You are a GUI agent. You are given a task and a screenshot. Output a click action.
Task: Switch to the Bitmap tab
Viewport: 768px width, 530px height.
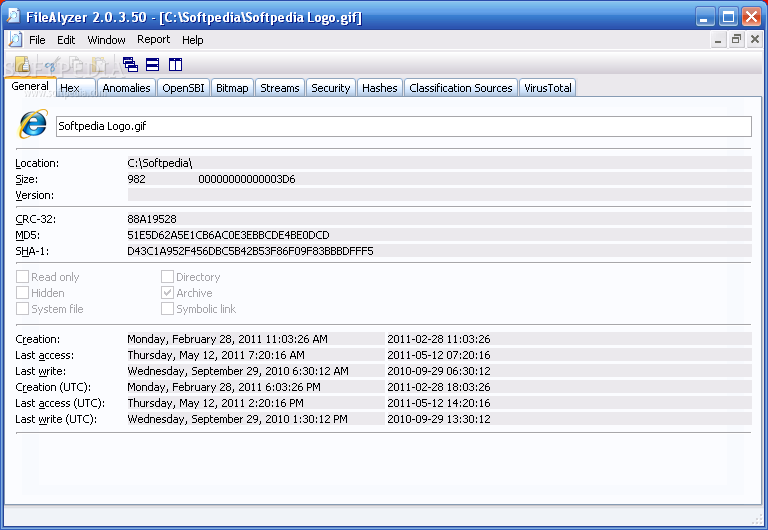(232, 88)
